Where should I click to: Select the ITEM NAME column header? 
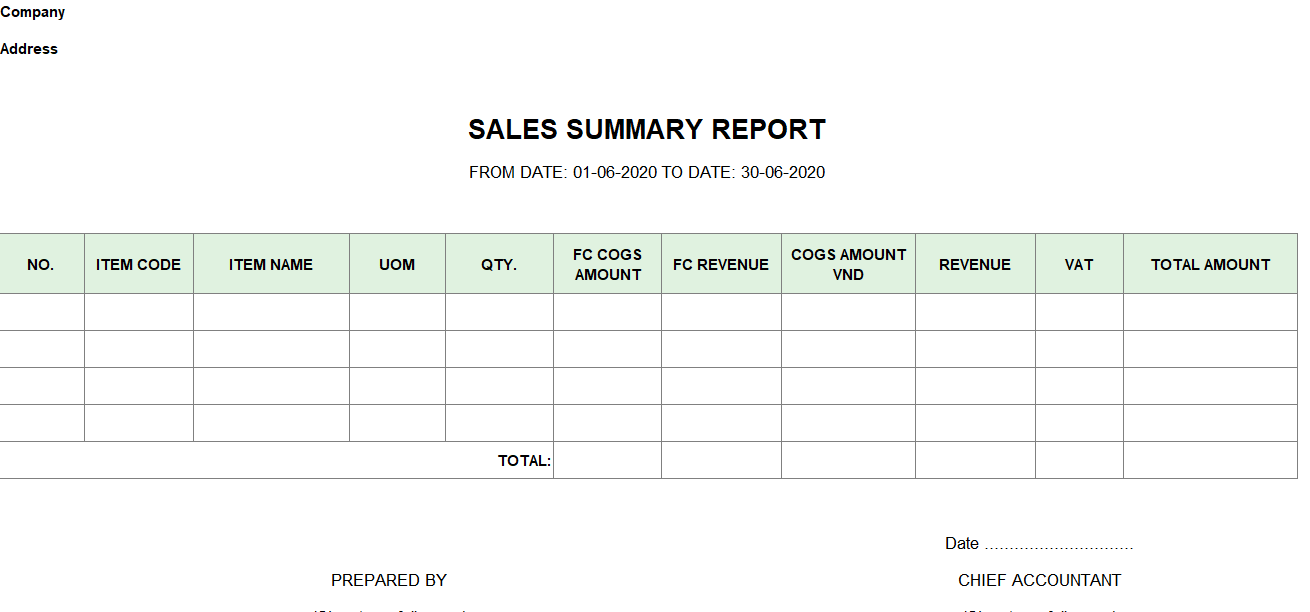coord(271,264)
